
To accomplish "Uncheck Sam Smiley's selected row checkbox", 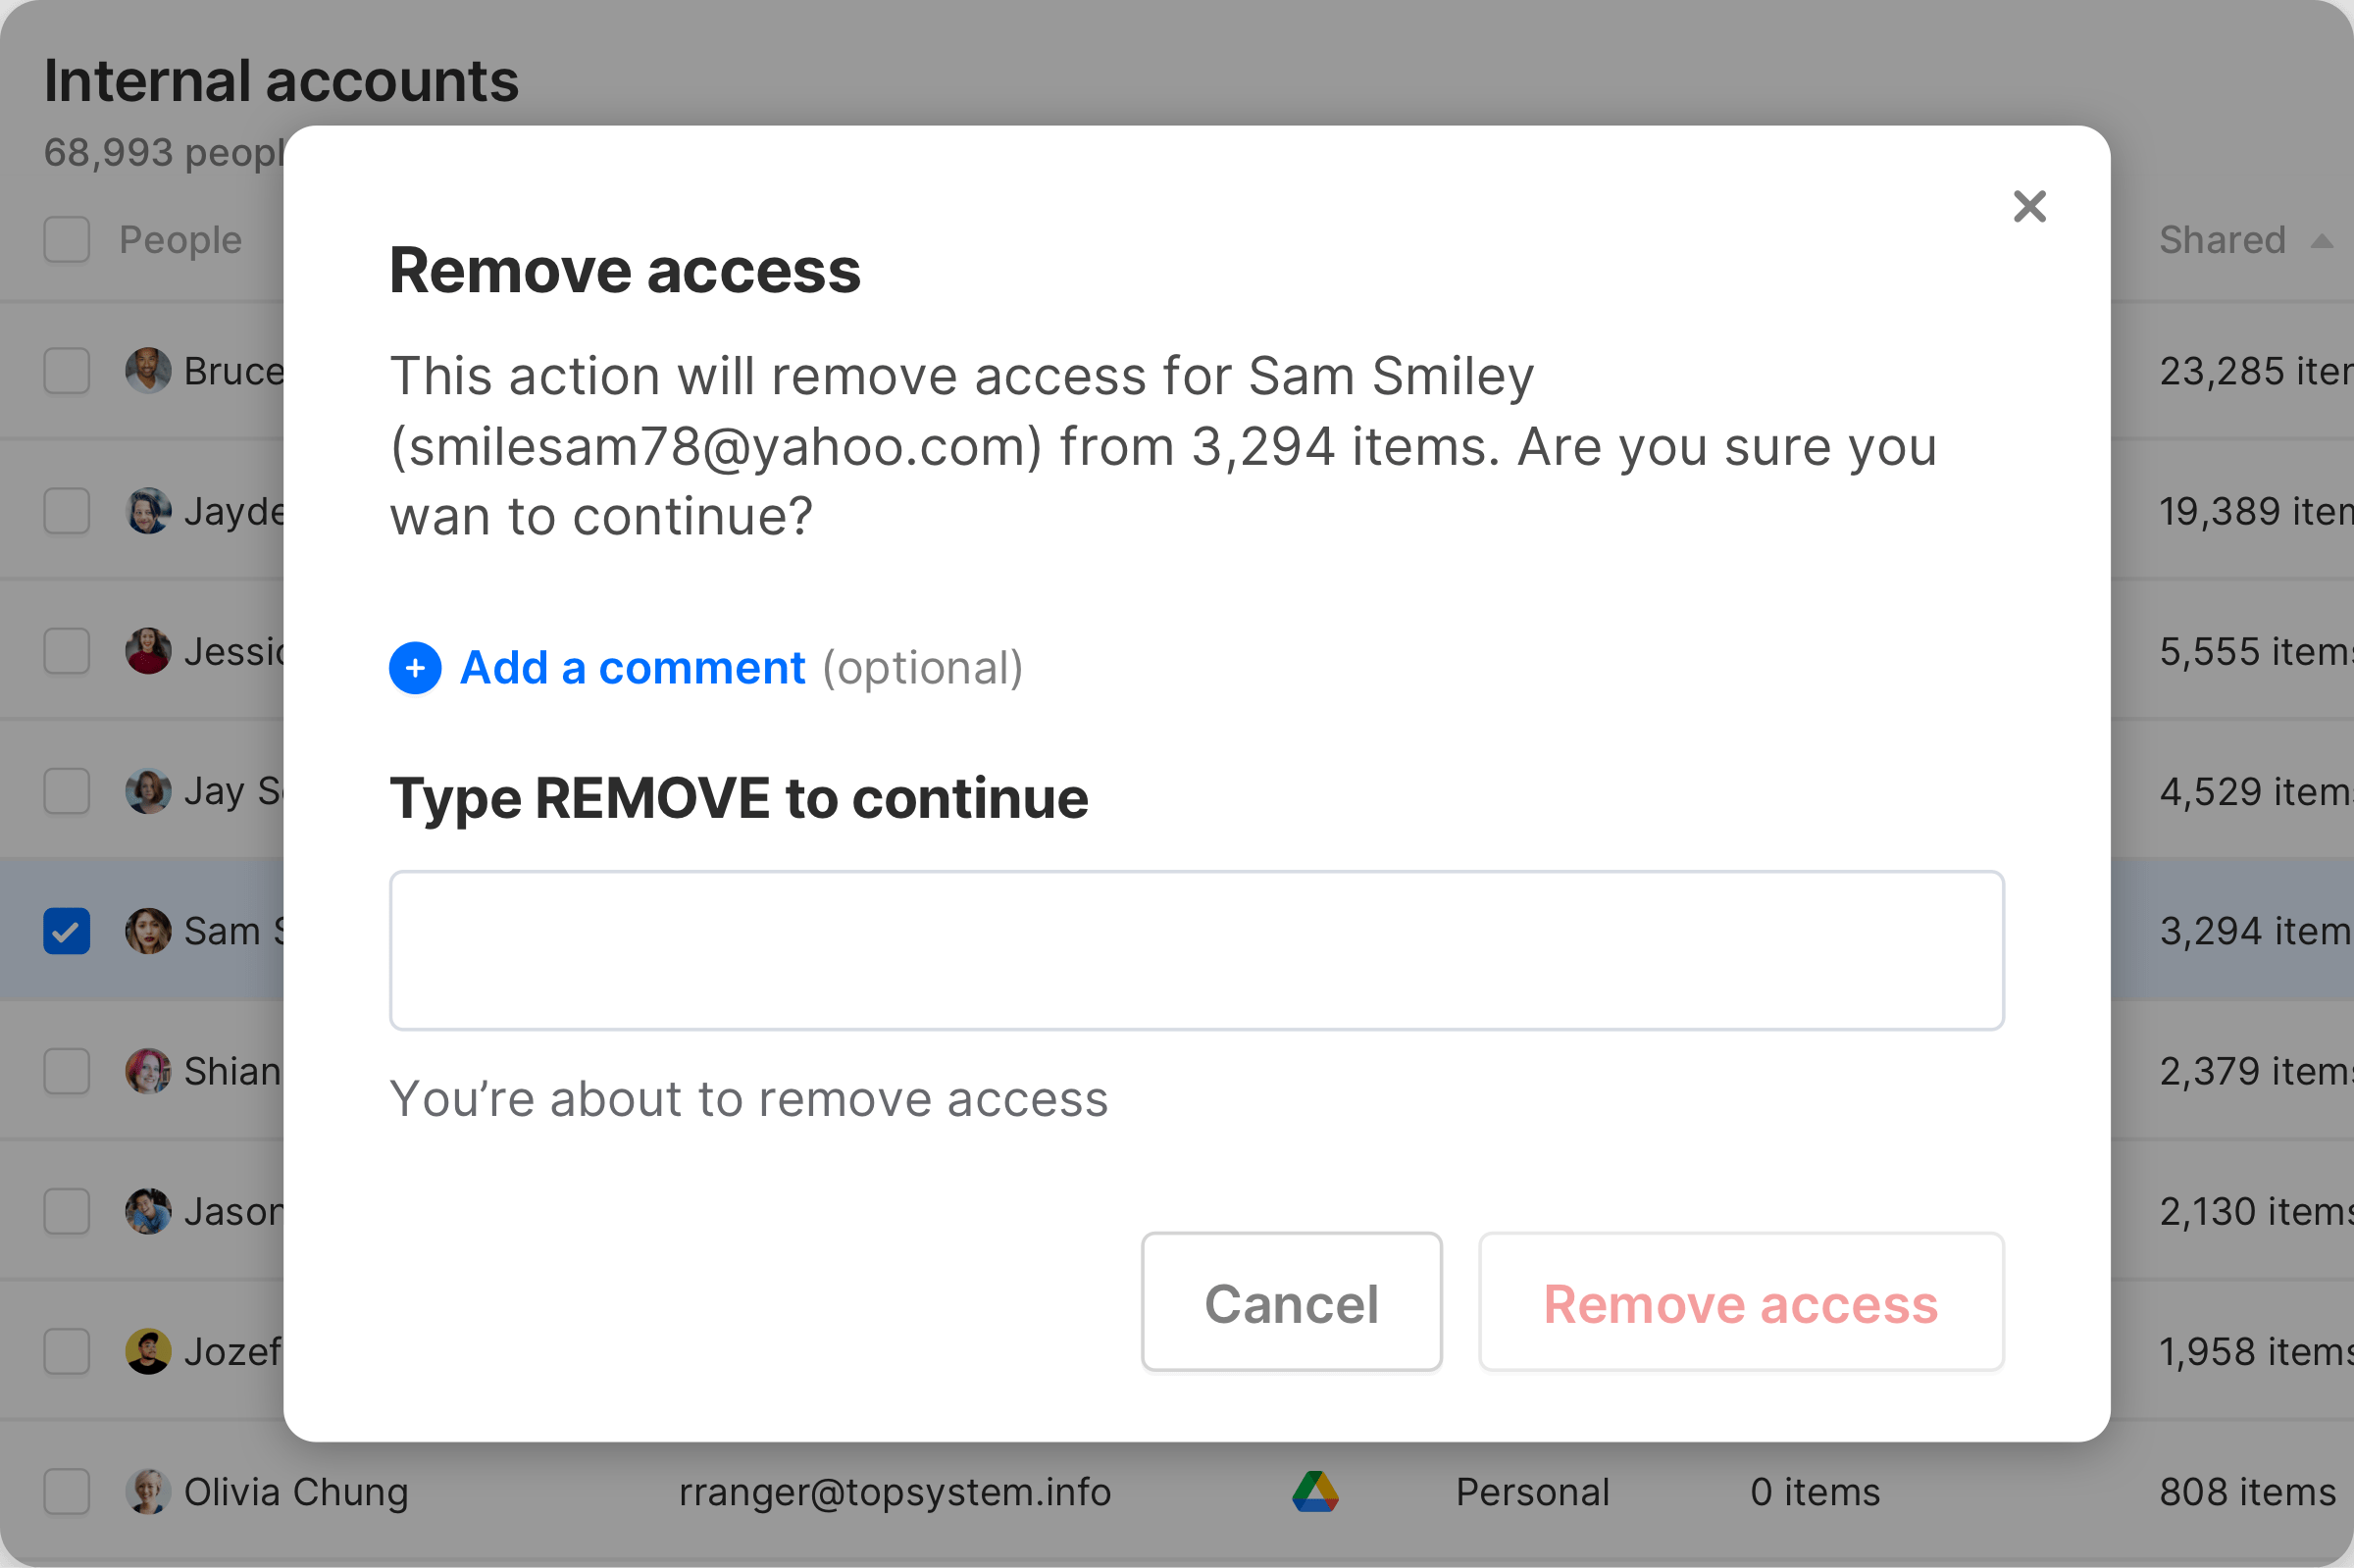I will click(x=66, y=930).
